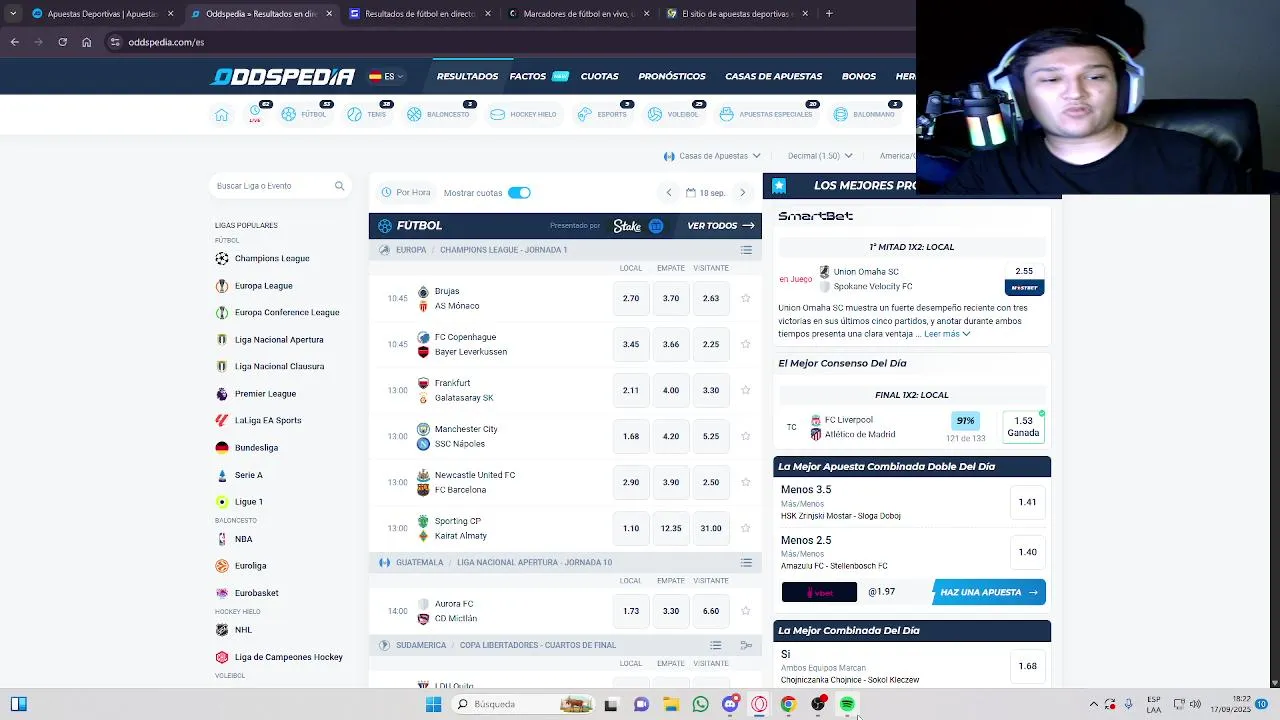Open the Live matches clock icon
Screen dimensions: 1280x720
(x=255, y=113)
